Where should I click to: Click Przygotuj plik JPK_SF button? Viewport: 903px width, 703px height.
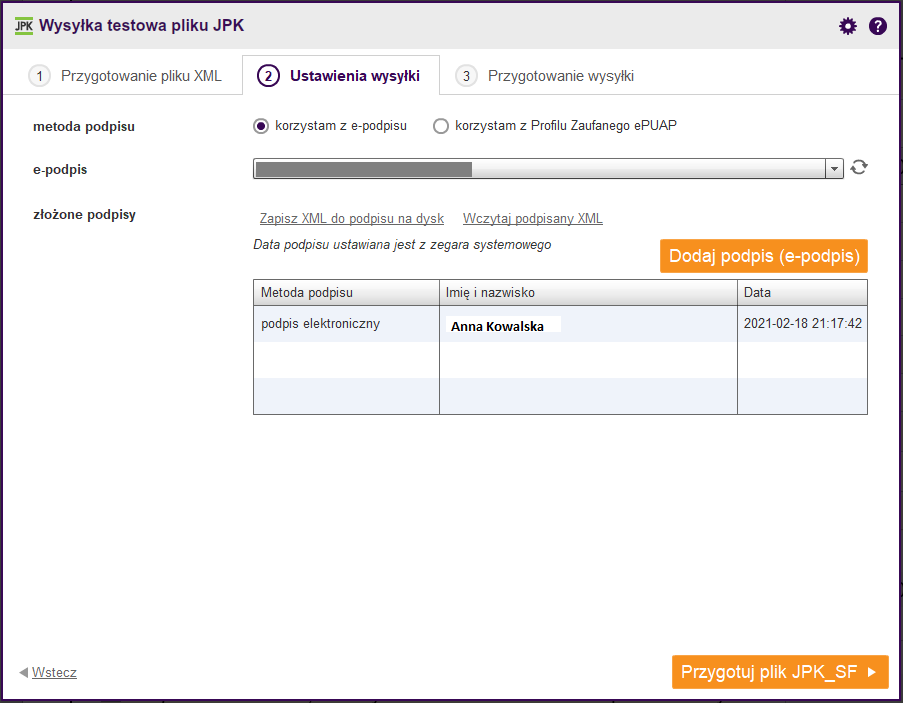pos(780,672)
